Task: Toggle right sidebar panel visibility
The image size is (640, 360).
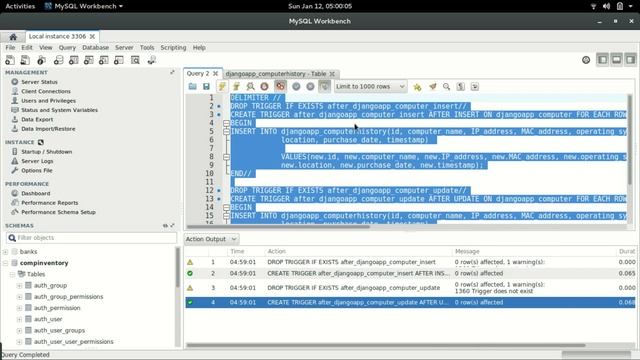Action: 630,60
